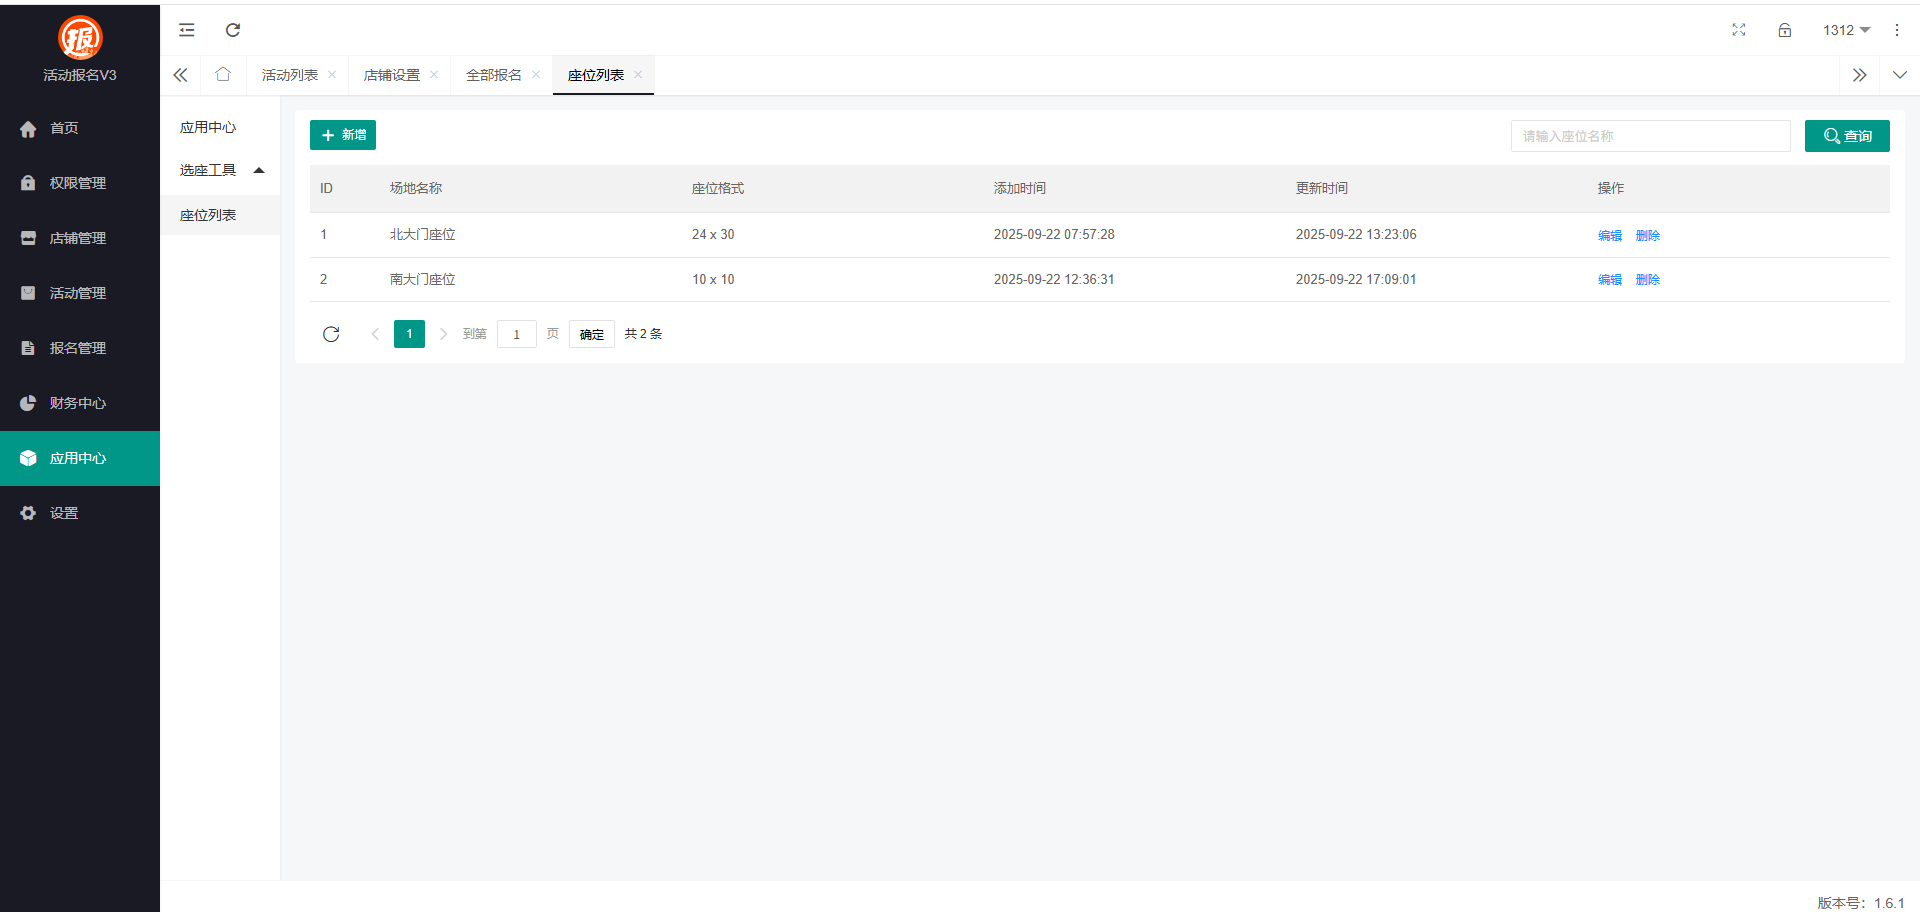Screen dimensions: 1920x912
Task: Click the 新增 button
Action: tap(343, 135)
